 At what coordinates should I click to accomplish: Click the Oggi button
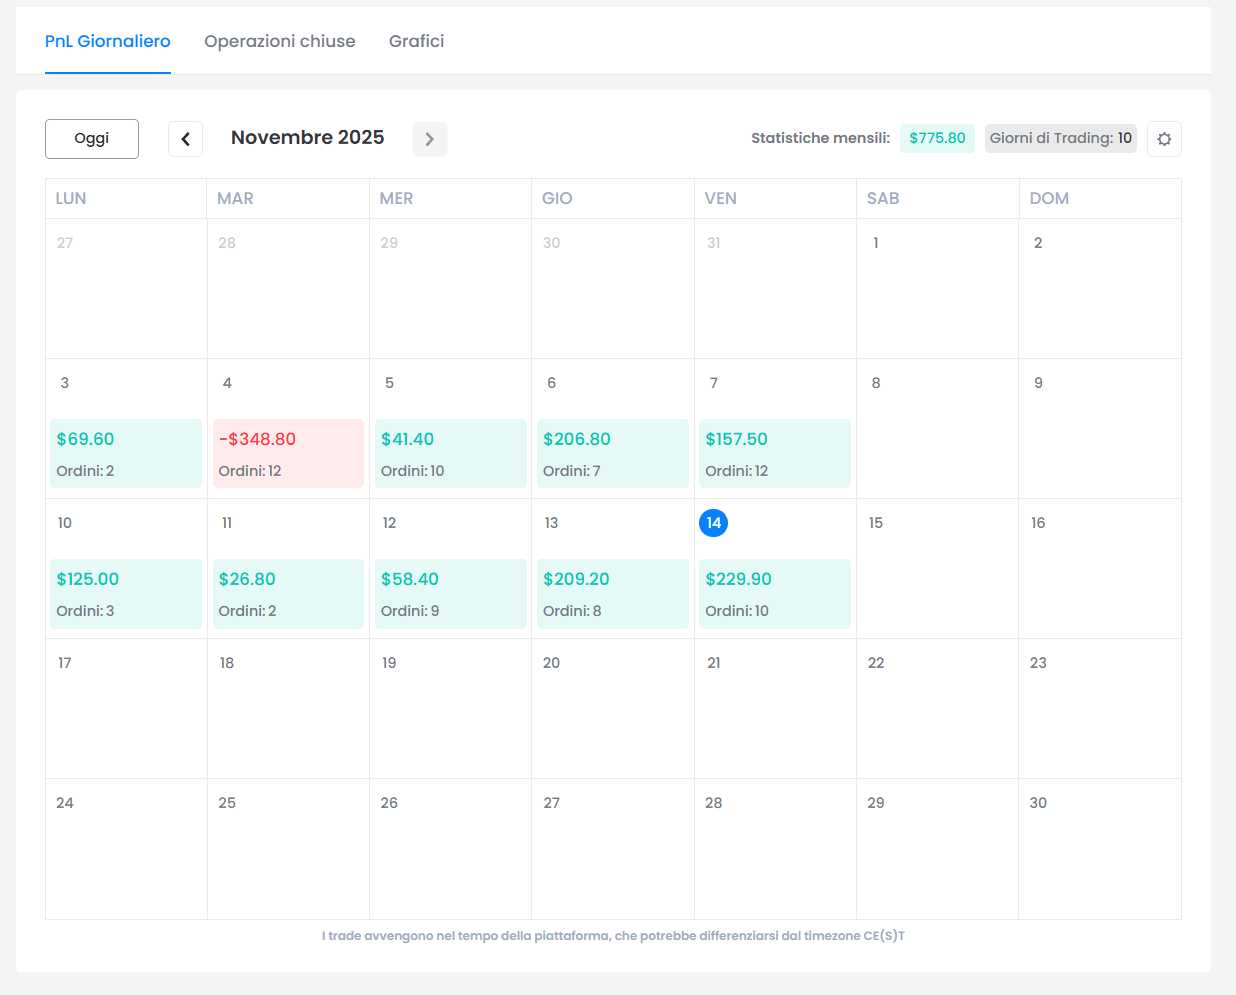(92, 139)
